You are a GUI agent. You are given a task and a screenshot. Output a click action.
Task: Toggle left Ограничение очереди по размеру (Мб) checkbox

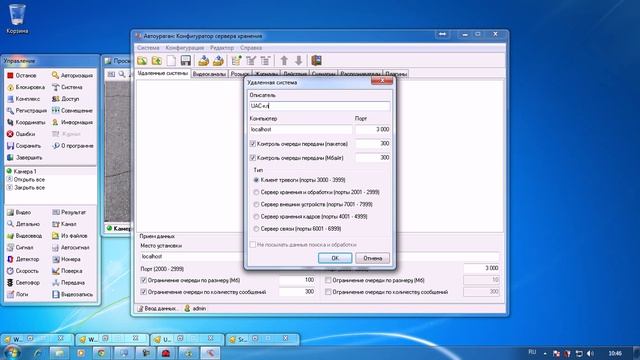[x=143, y=280]
